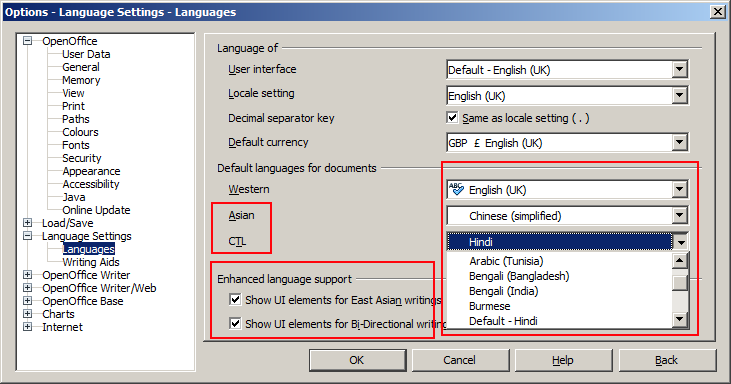The width and height of the screenshot is (731, 384).
Task: Click the Back button
Action: [x=667, y=360]
